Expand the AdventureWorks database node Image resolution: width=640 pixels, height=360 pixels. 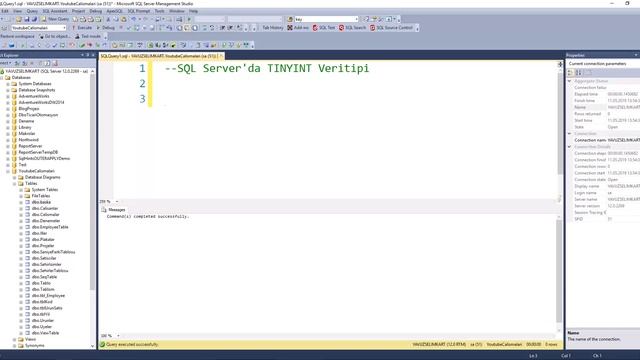tap(8, 96)
